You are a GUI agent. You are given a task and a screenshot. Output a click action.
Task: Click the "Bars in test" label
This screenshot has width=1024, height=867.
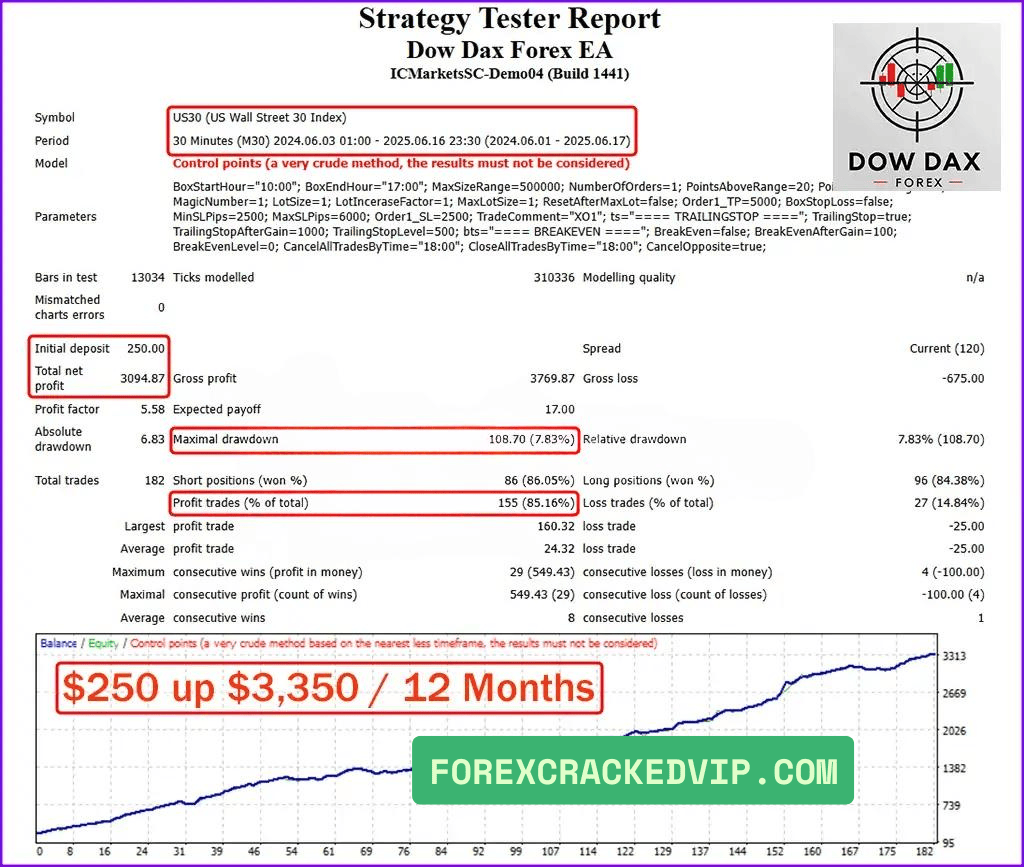click(x=66, y=277)
